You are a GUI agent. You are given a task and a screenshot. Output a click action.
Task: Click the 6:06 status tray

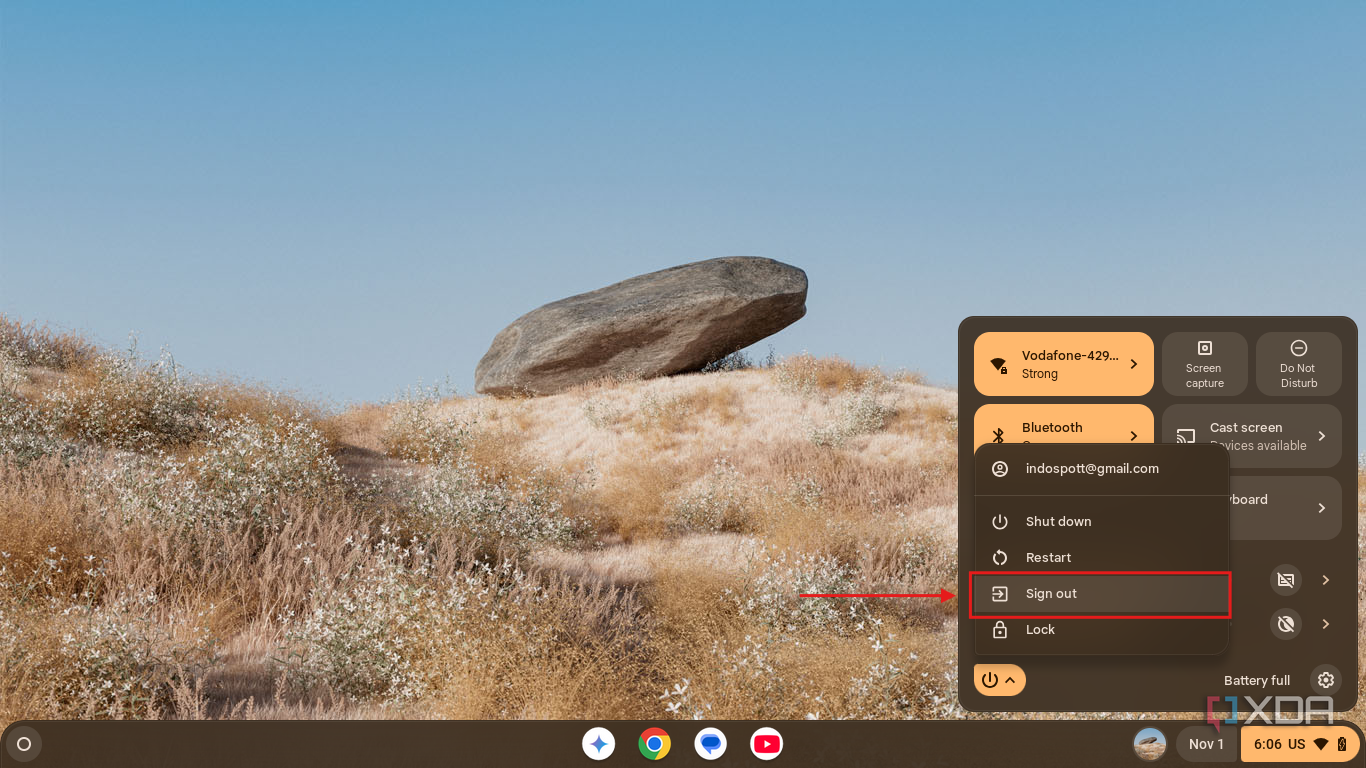point(1300,744)
